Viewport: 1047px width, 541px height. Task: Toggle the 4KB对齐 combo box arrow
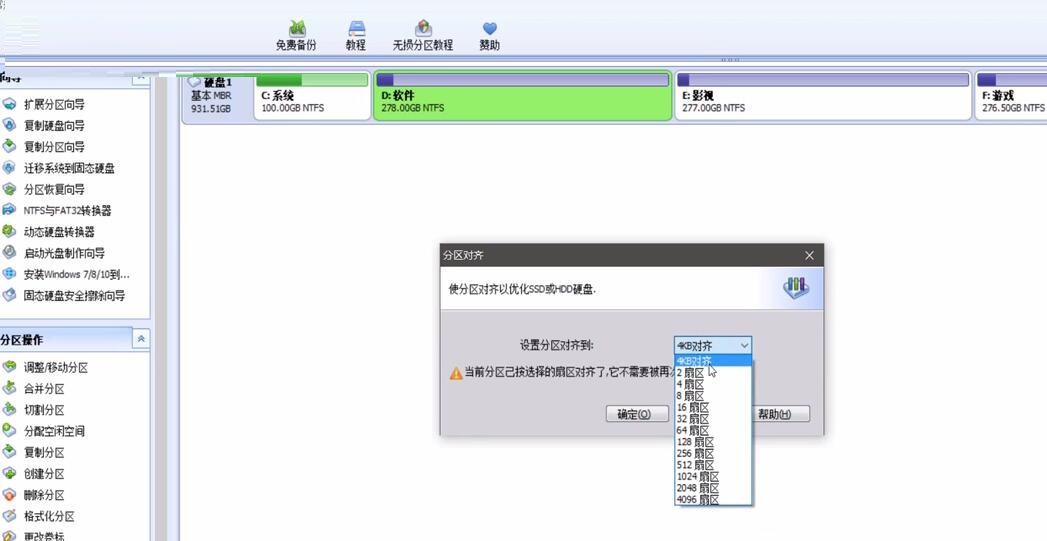[x=744, y=345]
